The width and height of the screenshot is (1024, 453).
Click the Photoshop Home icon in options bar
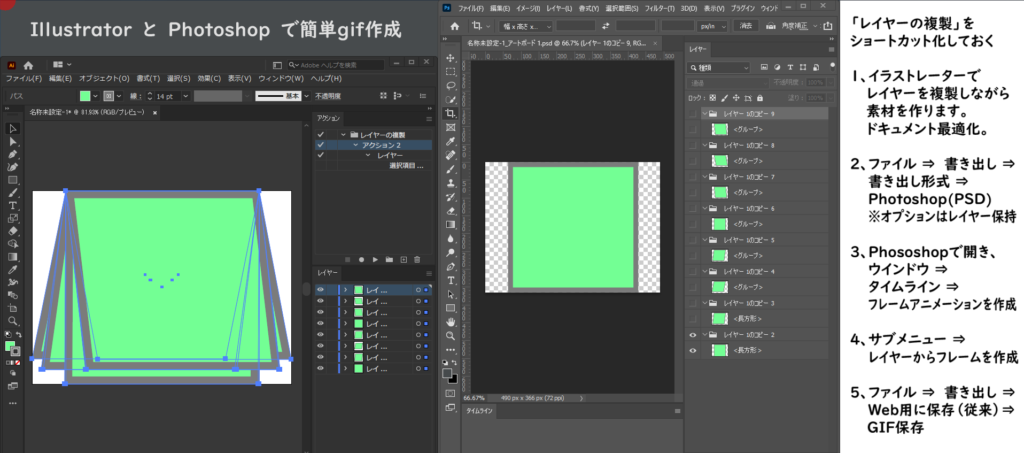click(x=455, y=25)
